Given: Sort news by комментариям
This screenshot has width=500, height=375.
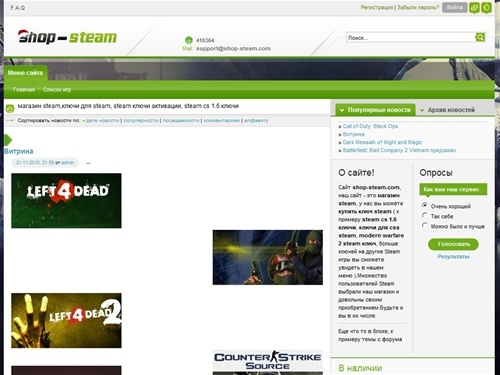Looking at the screenshot, I should (x=222, y=120).
